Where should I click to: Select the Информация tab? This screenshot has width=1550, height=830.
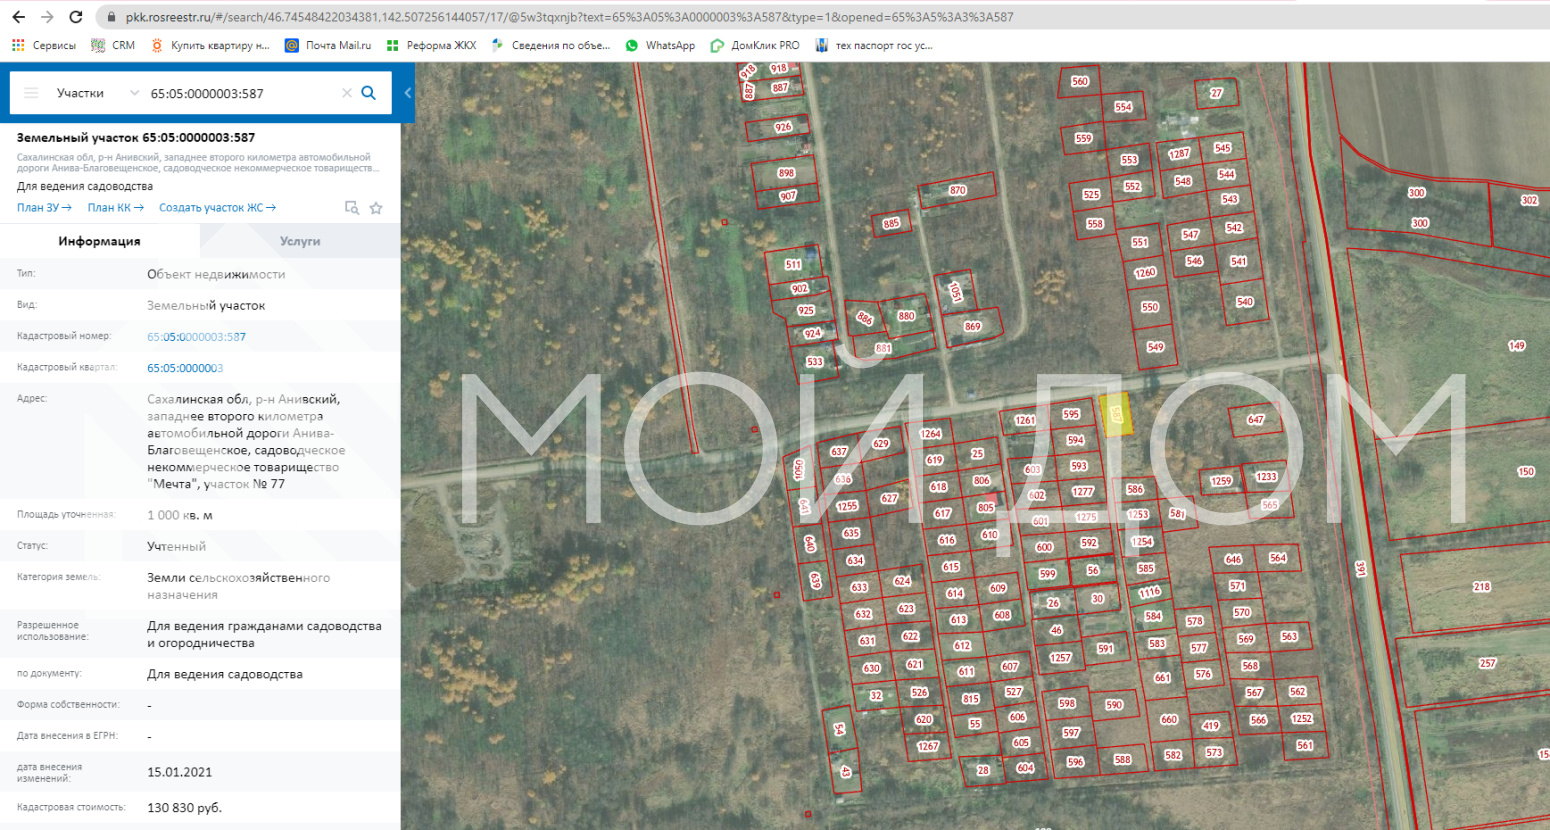point(99,241)
